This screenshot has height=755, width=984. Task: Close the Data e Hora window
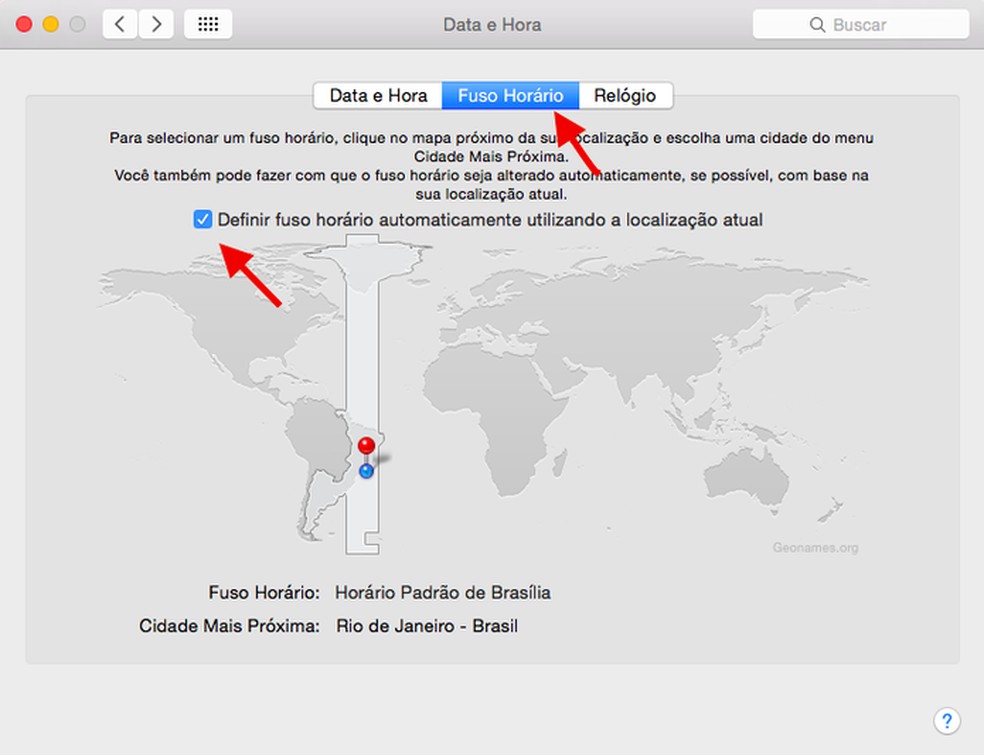point(24,24)
